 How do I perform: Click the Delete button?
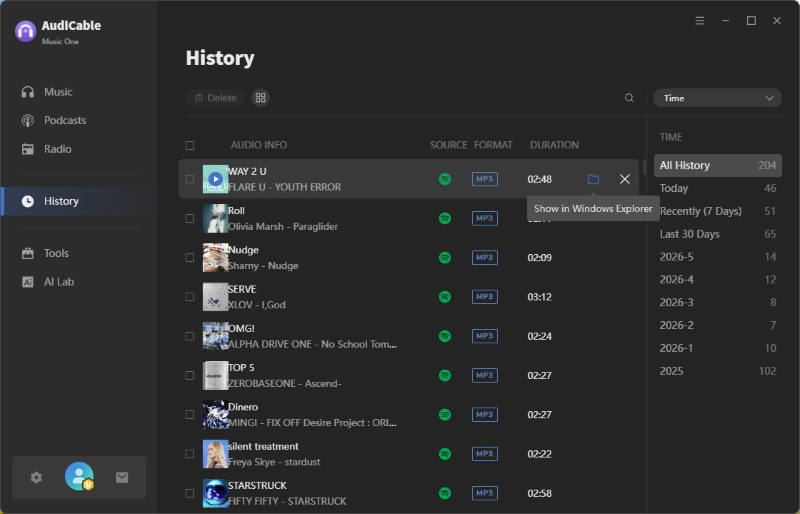216,98
